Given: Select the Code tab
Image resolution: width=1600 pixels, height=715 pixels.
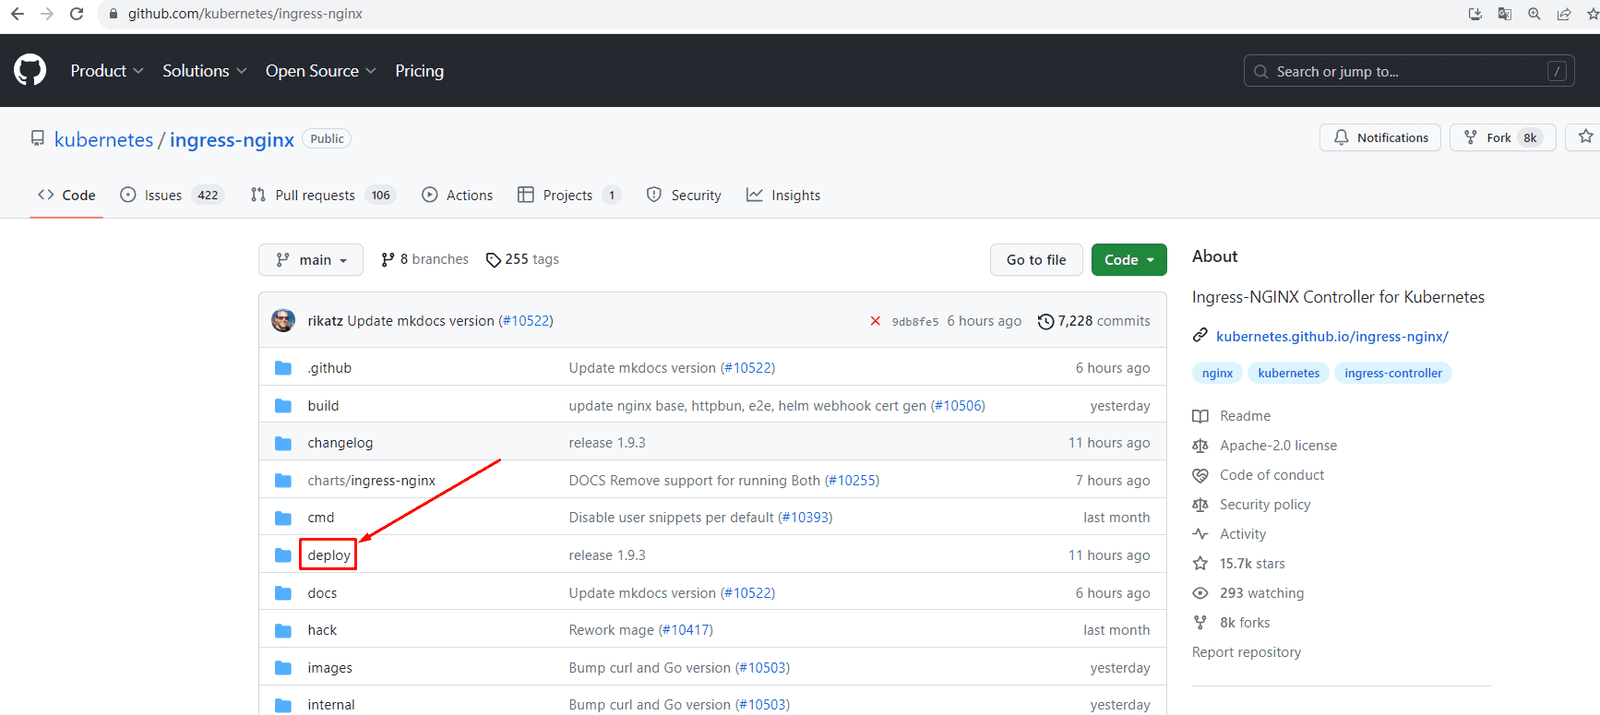Looking at the screenshot, I should (x=67, y=195).
